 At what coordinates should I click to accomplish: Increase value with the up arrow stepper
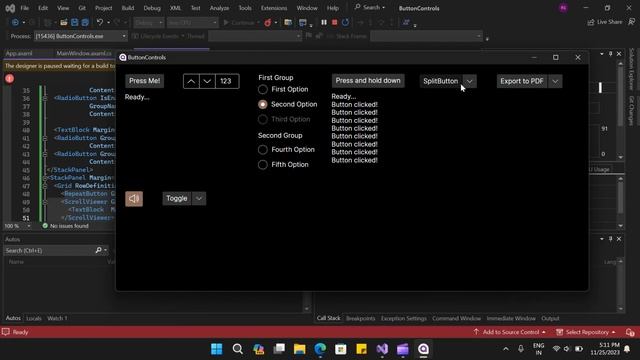point(191,81)
